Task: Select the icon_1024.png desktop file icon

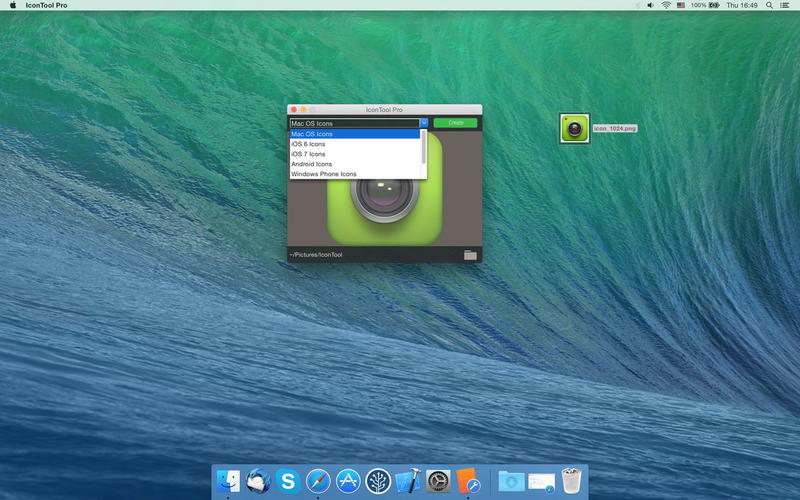Action: pos(574,128)
